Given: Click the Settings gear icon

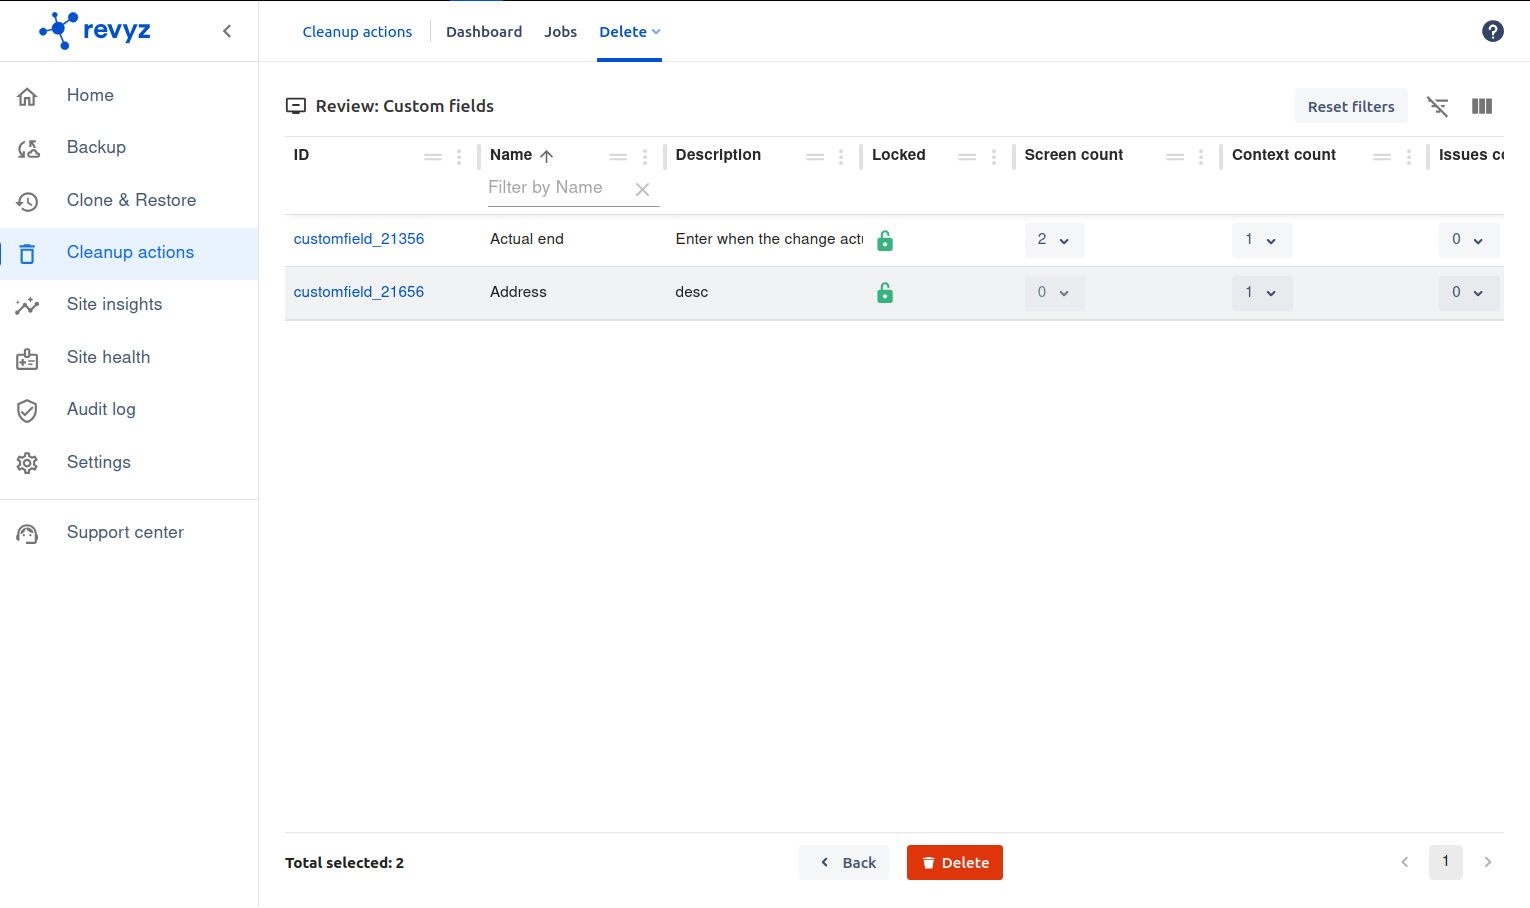Looking at the screenshot, I should coord(27,463).
